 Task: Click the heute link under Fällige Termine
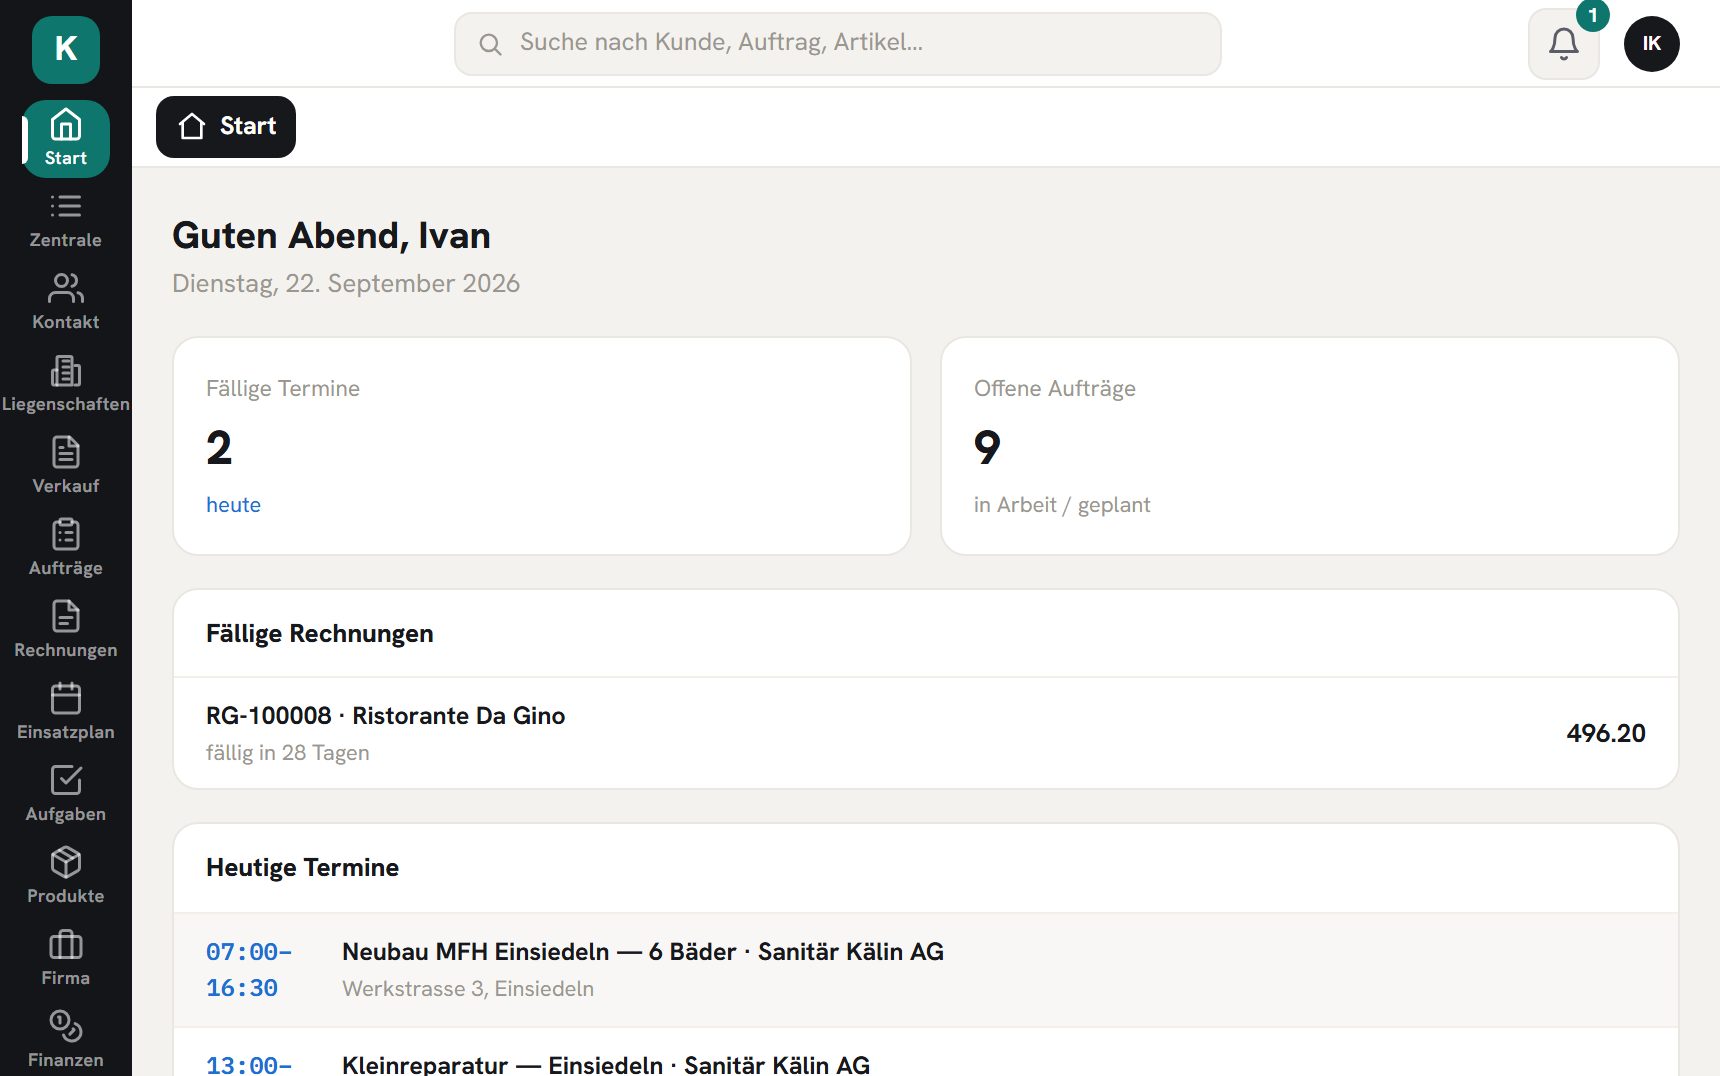[x=233, y=505]
